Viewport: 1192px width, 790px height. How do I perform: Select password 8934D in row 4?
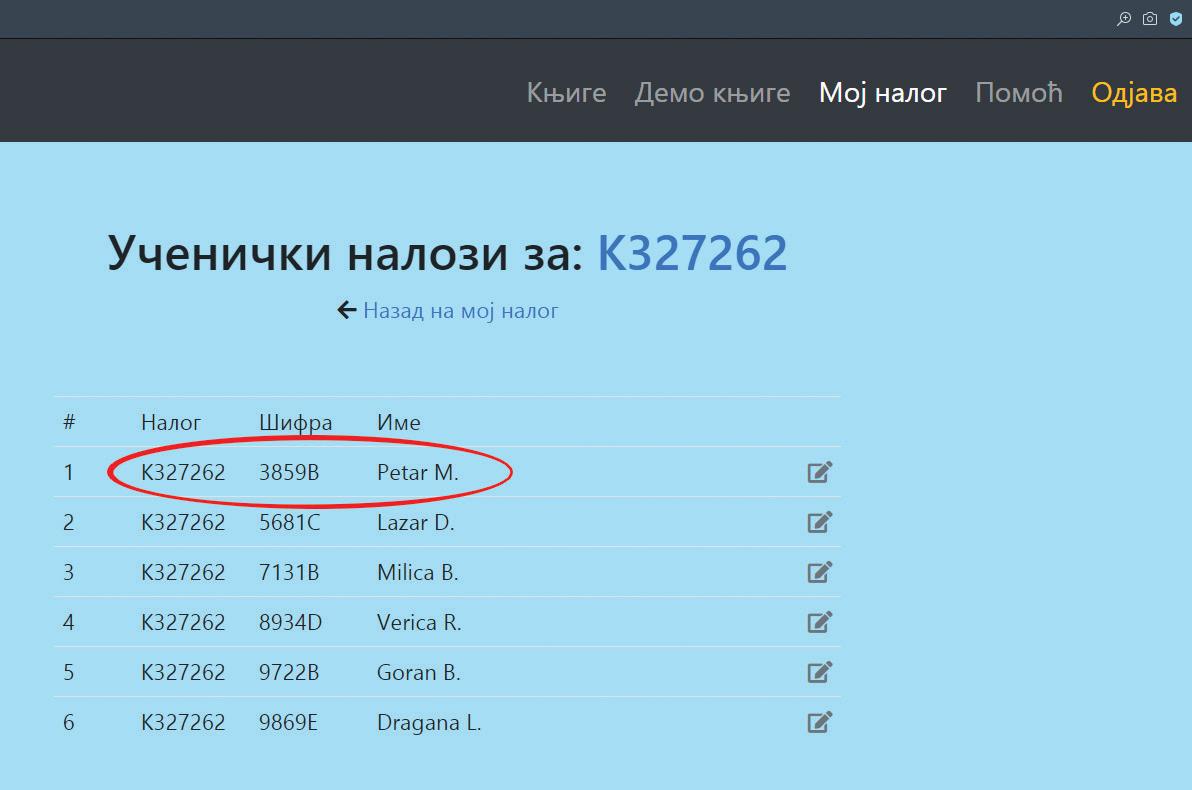pyautogui.click(x=290, y=623)
